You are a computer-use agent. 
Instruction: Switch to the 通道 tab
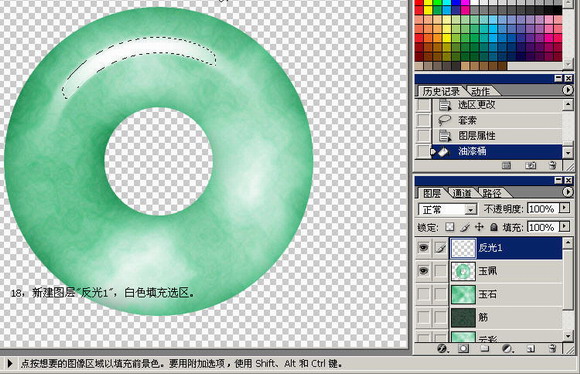click(462, 193)
